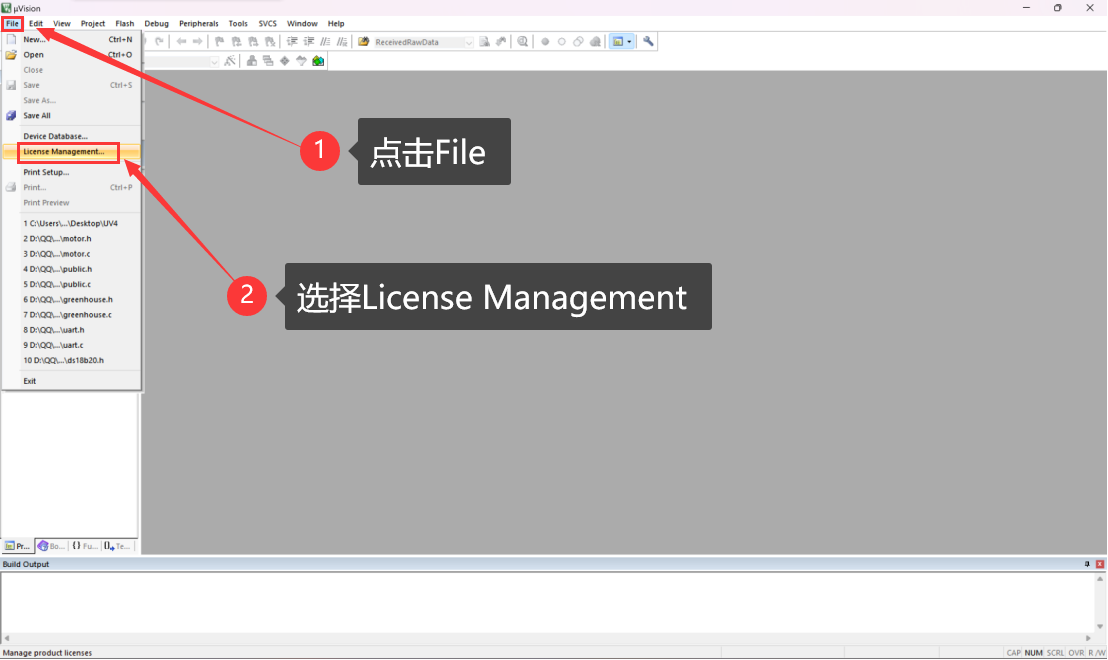Image resolution: width=1108 pixels, height=660 pixels.
Task: Click the manage run-time environment diamond icon
Action: pos(285,61)
